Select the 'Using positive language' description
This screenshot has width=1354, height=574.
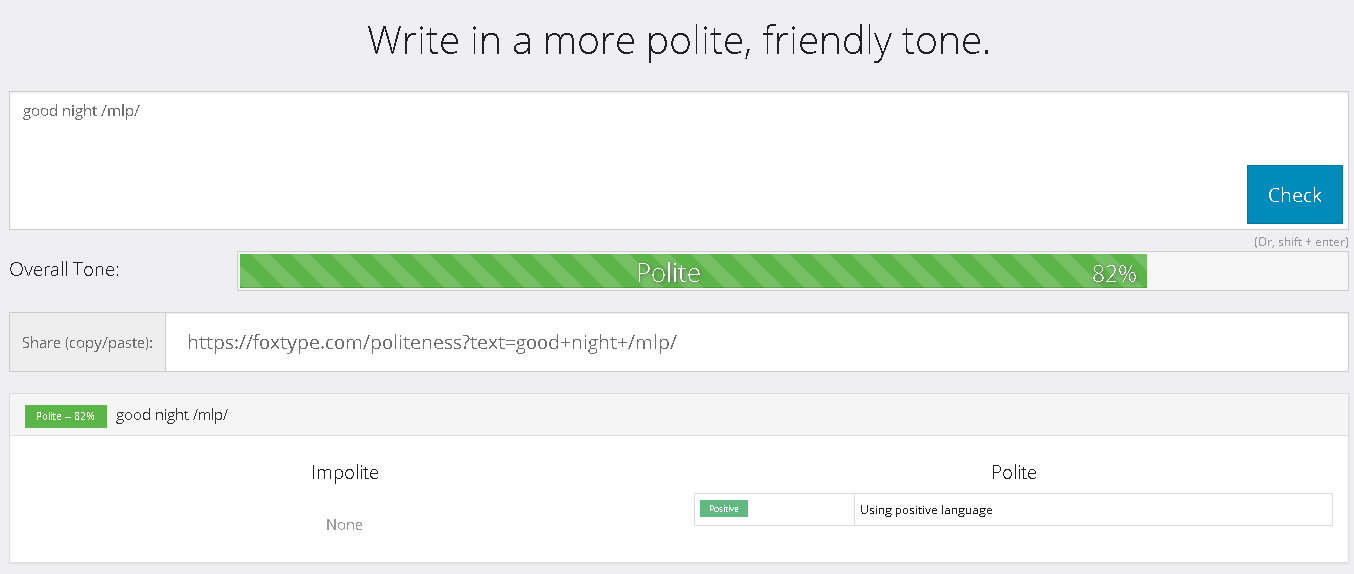pyautogui.click(x=926, y=510)
